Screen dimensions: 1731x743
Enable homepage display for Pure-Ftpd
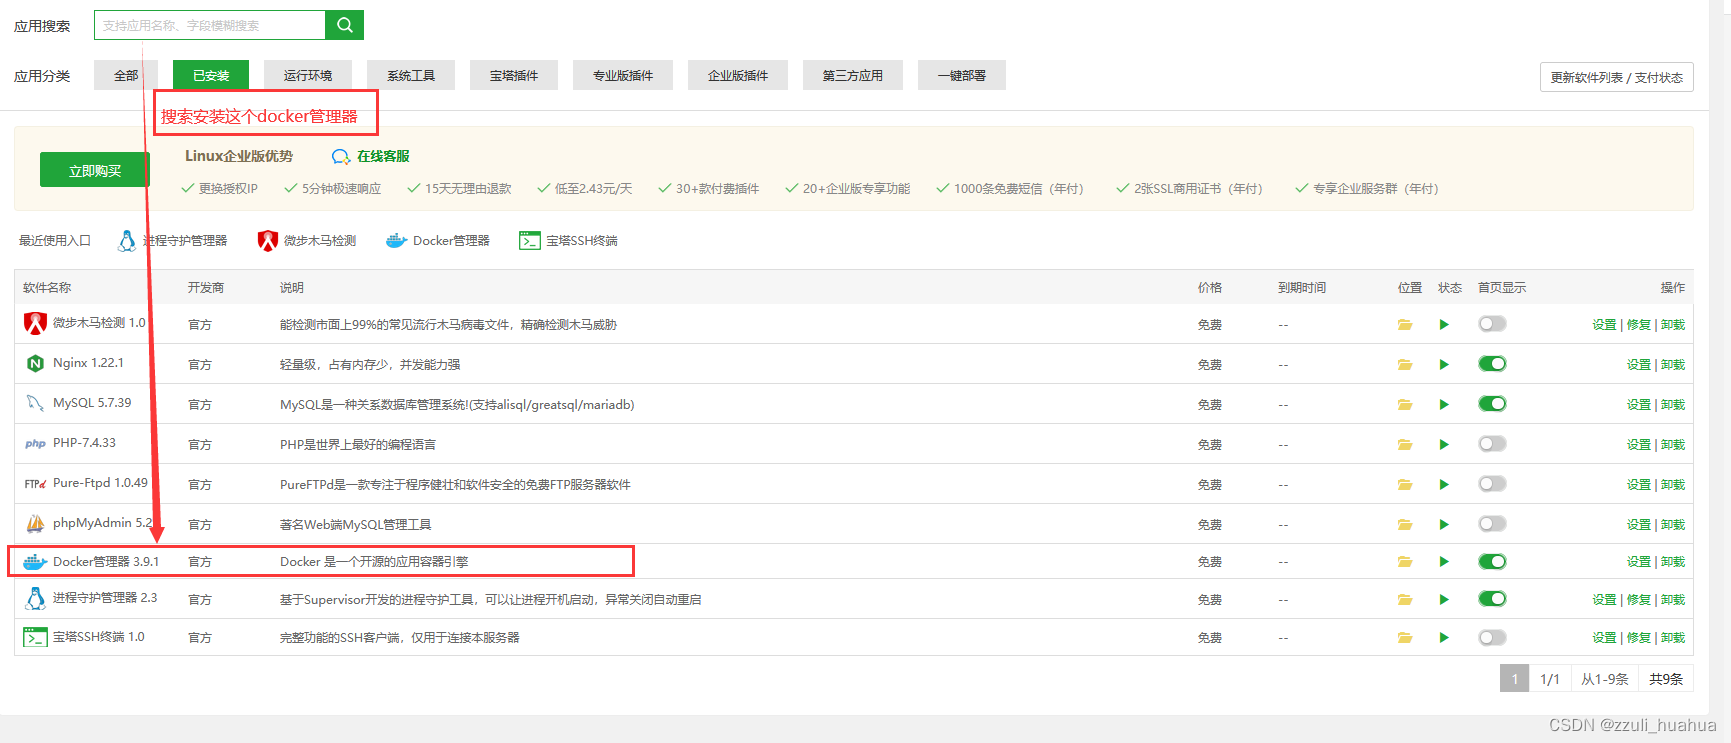1492,484
